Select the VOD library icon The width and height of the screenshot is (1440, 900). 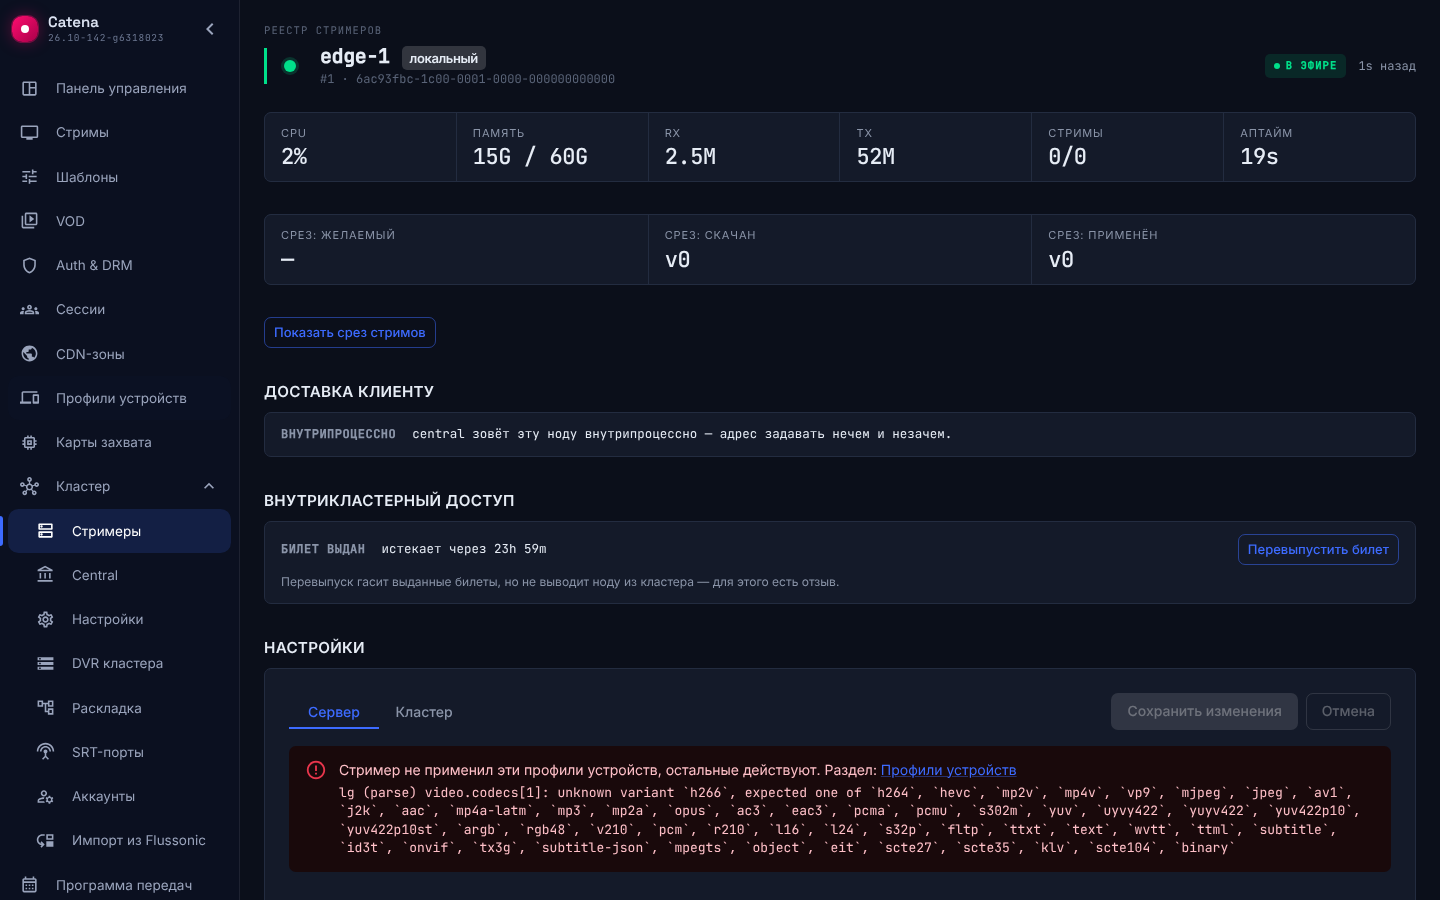tap(30, 221)
